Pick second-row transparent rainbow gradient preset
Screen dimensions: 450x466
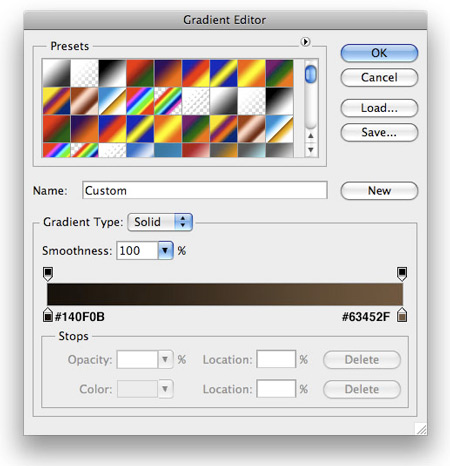(x=168, y=101)
